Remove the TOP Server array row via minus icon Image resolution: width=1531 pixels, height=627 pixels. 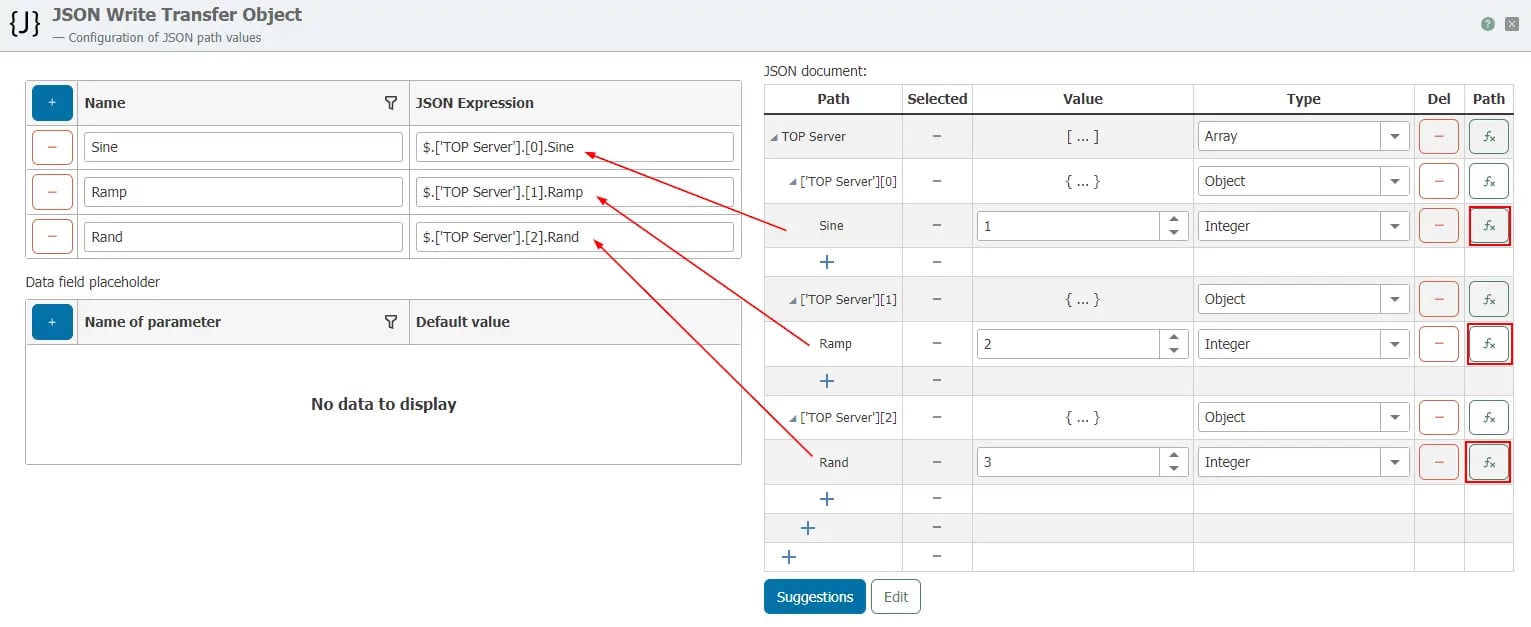point(1438,135)
